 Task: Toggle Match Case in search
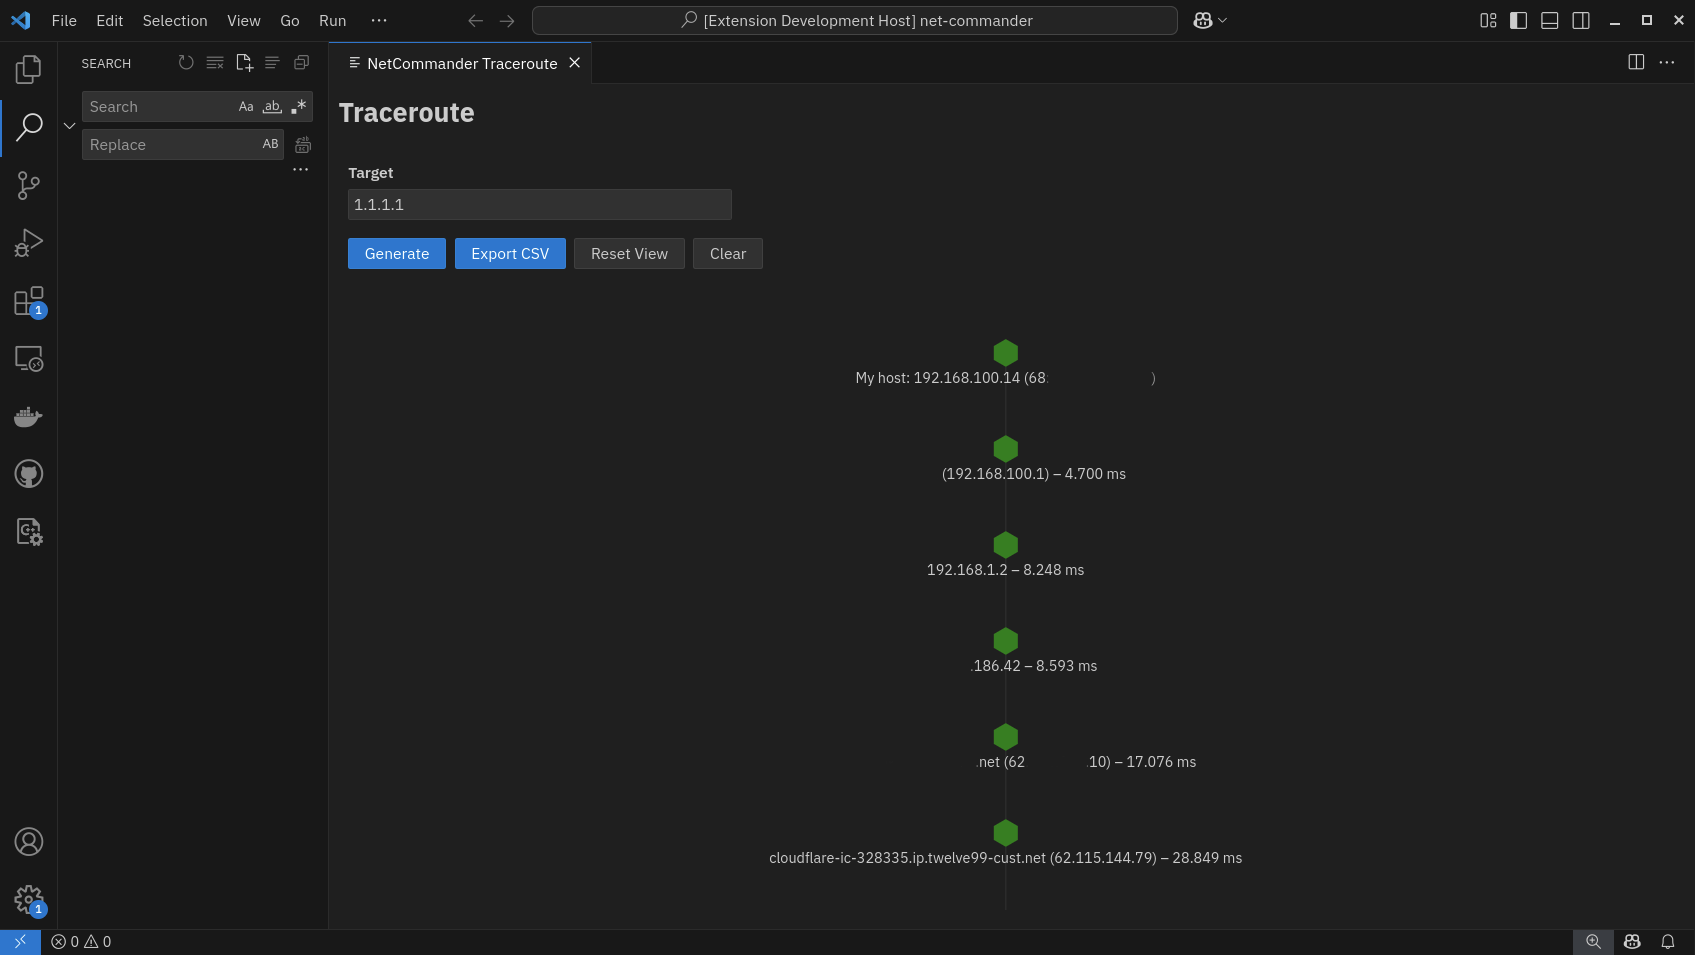tap(246, 106)
